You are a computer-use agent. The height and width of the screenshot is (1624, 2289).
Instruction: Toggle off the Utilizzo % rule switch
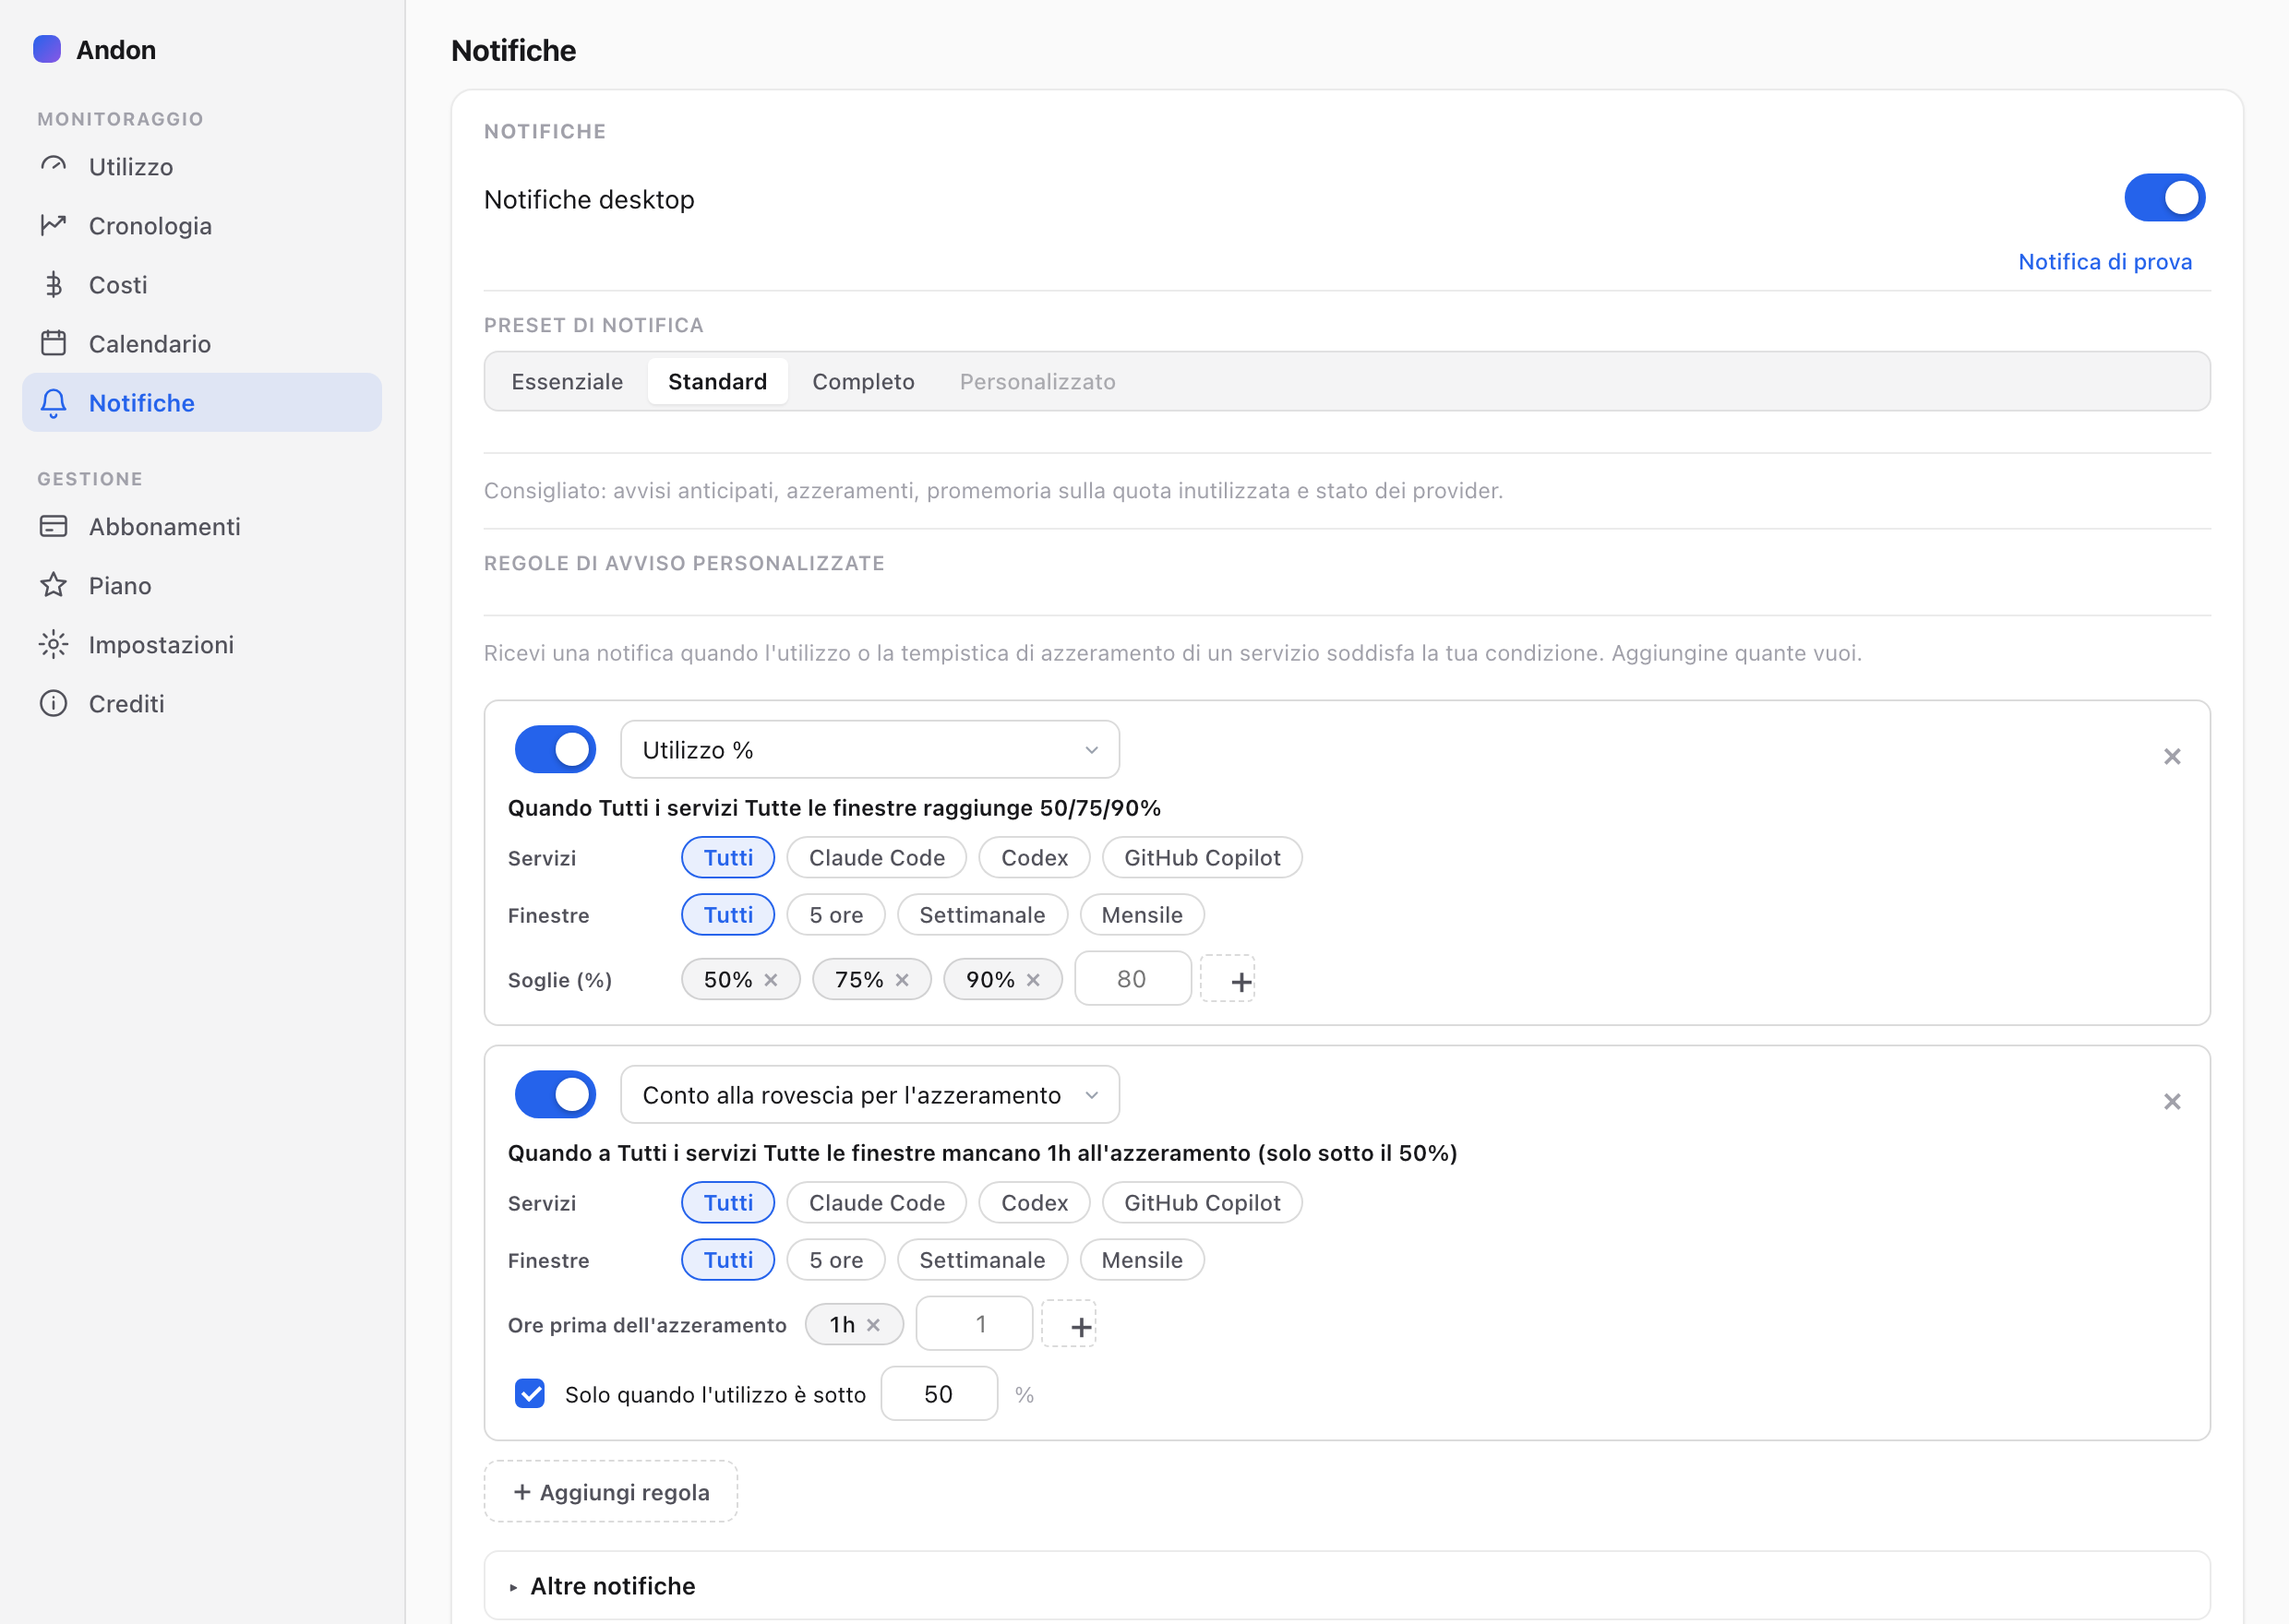(x=555, y=749)
